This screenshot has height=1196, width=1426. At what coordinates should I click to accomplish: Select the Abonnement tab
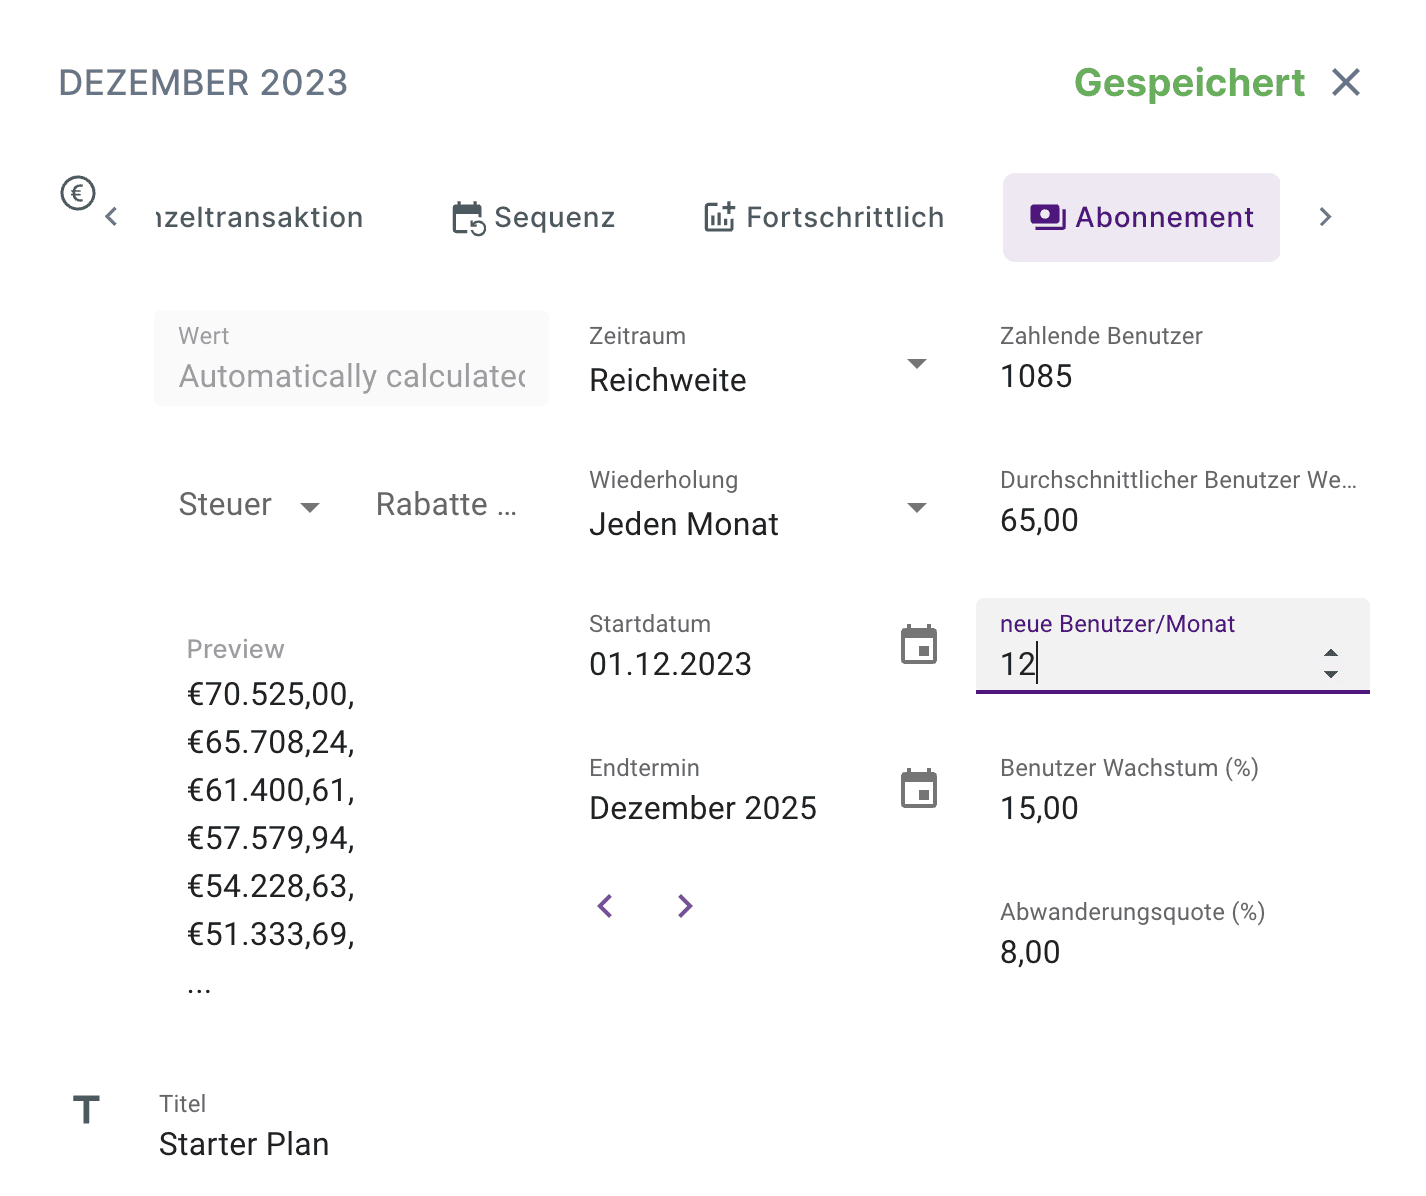tap(1141, 218)
